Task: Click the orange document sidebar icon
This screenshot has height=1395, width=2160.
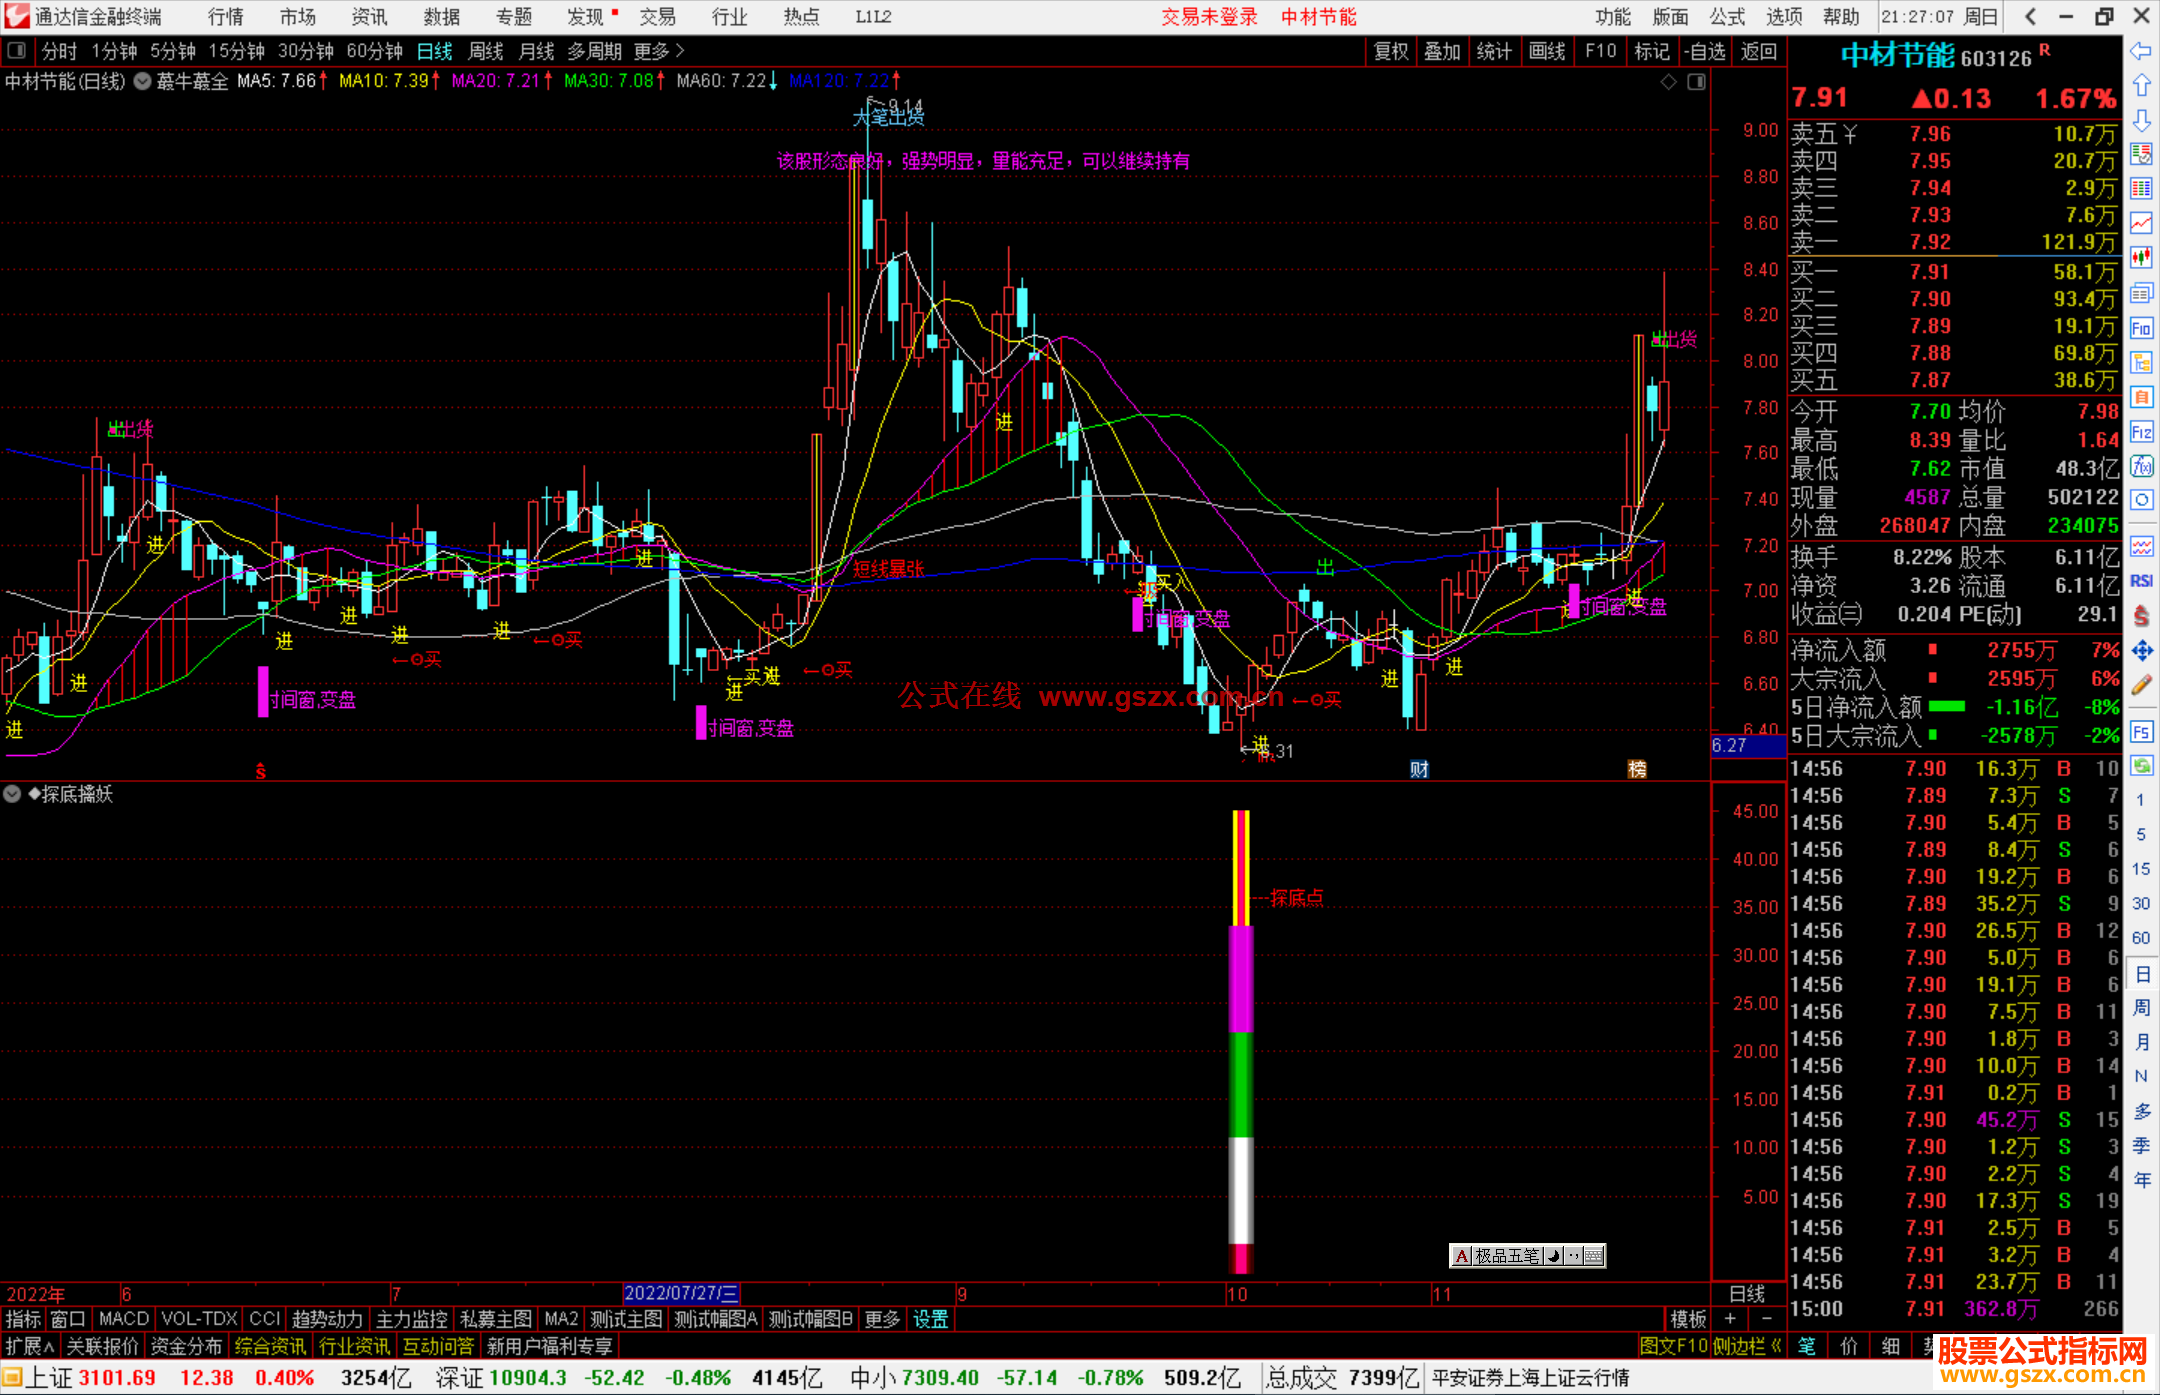Action: click(x=2141, y=397)
